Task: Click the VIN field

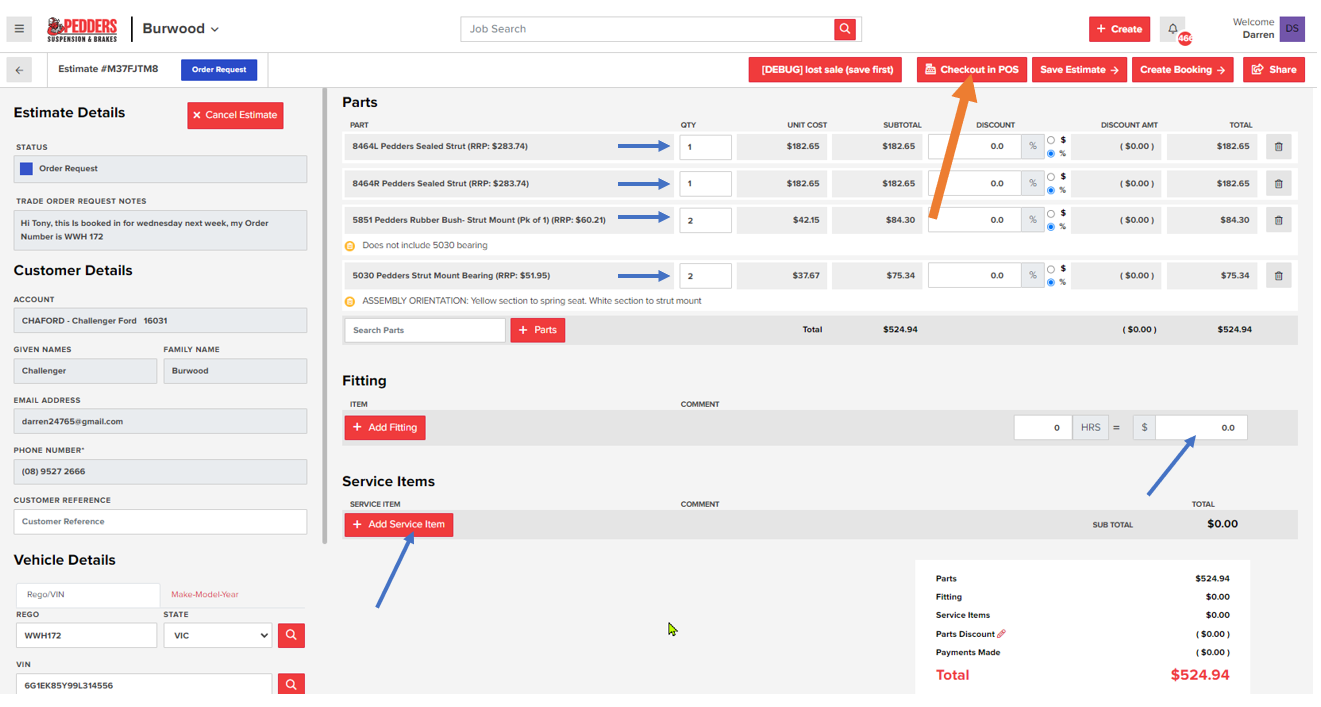Action: (x=144, y=685)
